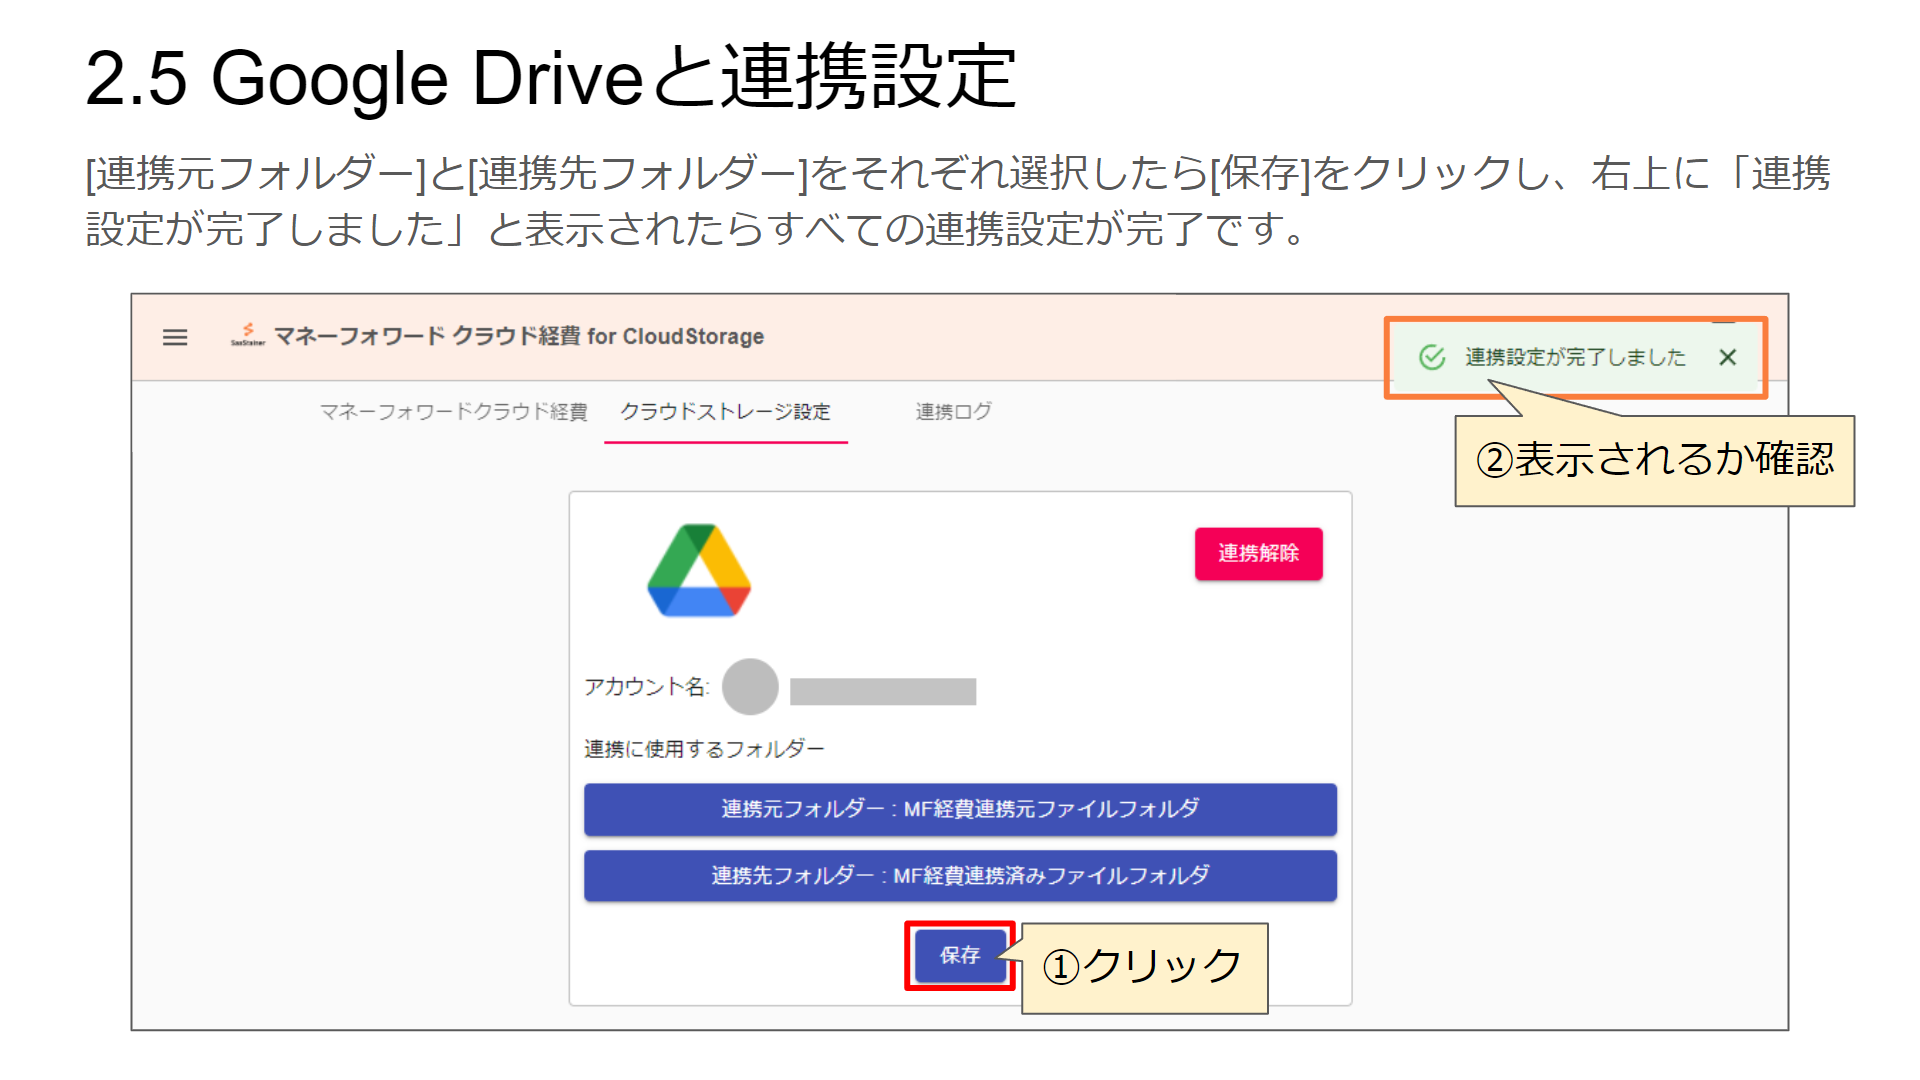The width and height of the screenshot is (1920, 1080).
Task: Select the クラウドストレージ設定 tab
Action: point(725,412)
